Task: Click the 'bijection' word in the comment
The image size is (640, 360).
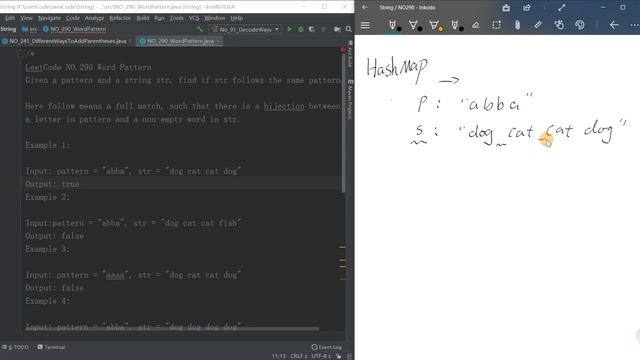Action: (284, 106)
